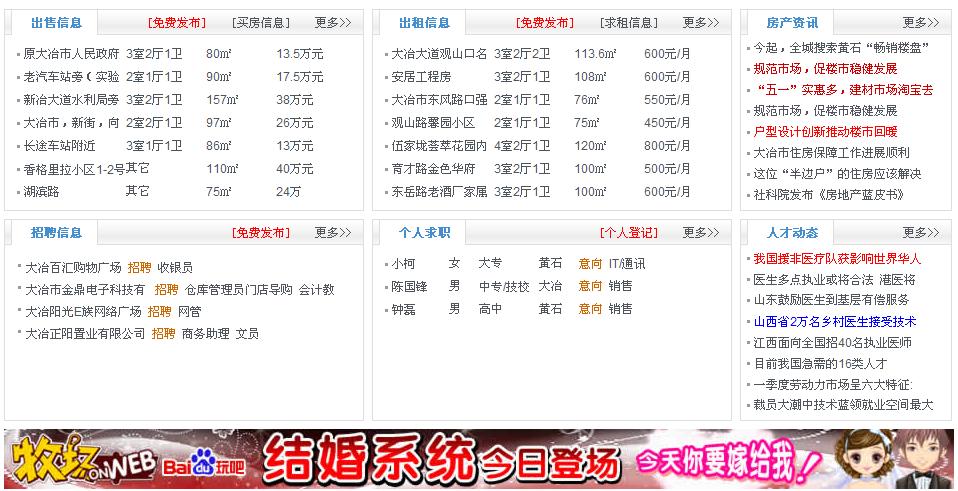Open rental 观山路馨园小区
The width and height of the screenshot is (958, 491).
click(x=433, y=123)
